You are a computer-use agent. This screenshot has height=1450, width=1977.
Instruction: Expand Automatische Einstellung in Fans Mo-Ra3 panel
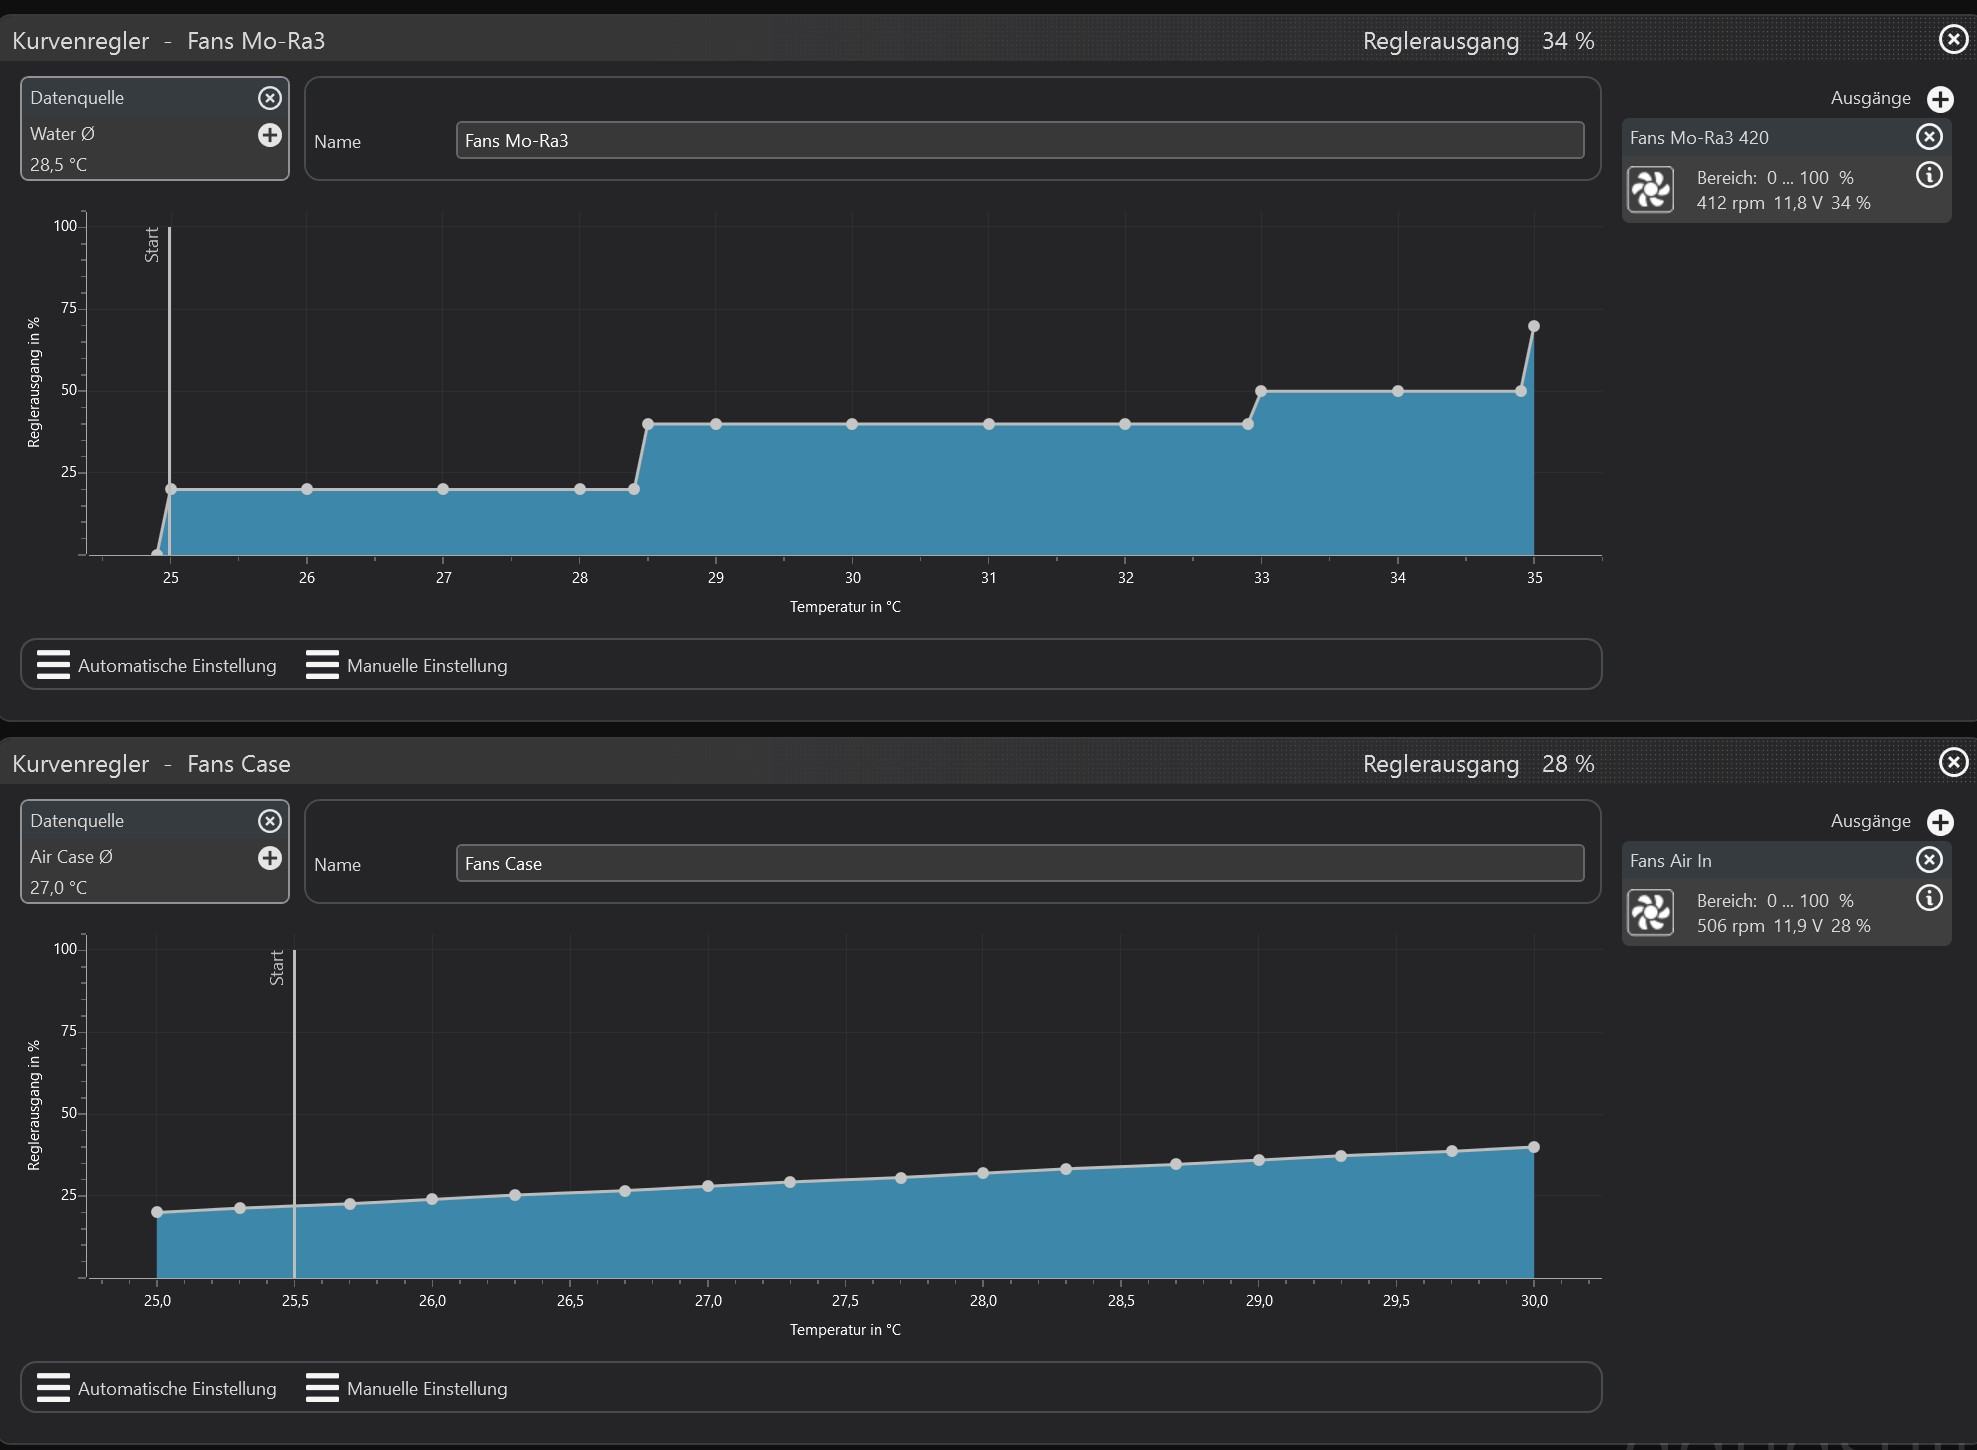[157, 665]
